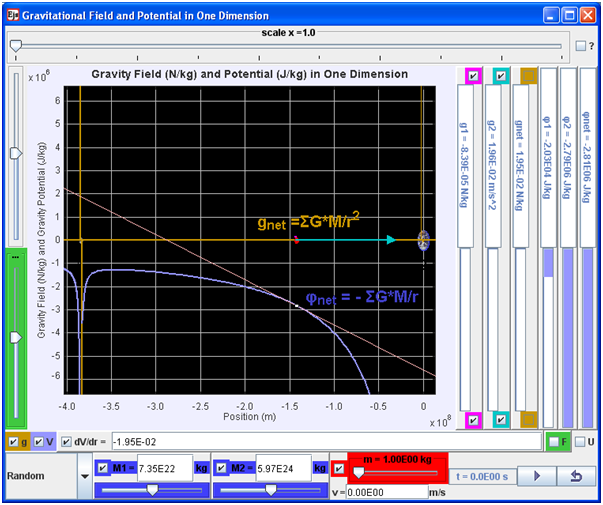
Task: Toggle bottom magenta g1 checkbox
Action: 473,420
